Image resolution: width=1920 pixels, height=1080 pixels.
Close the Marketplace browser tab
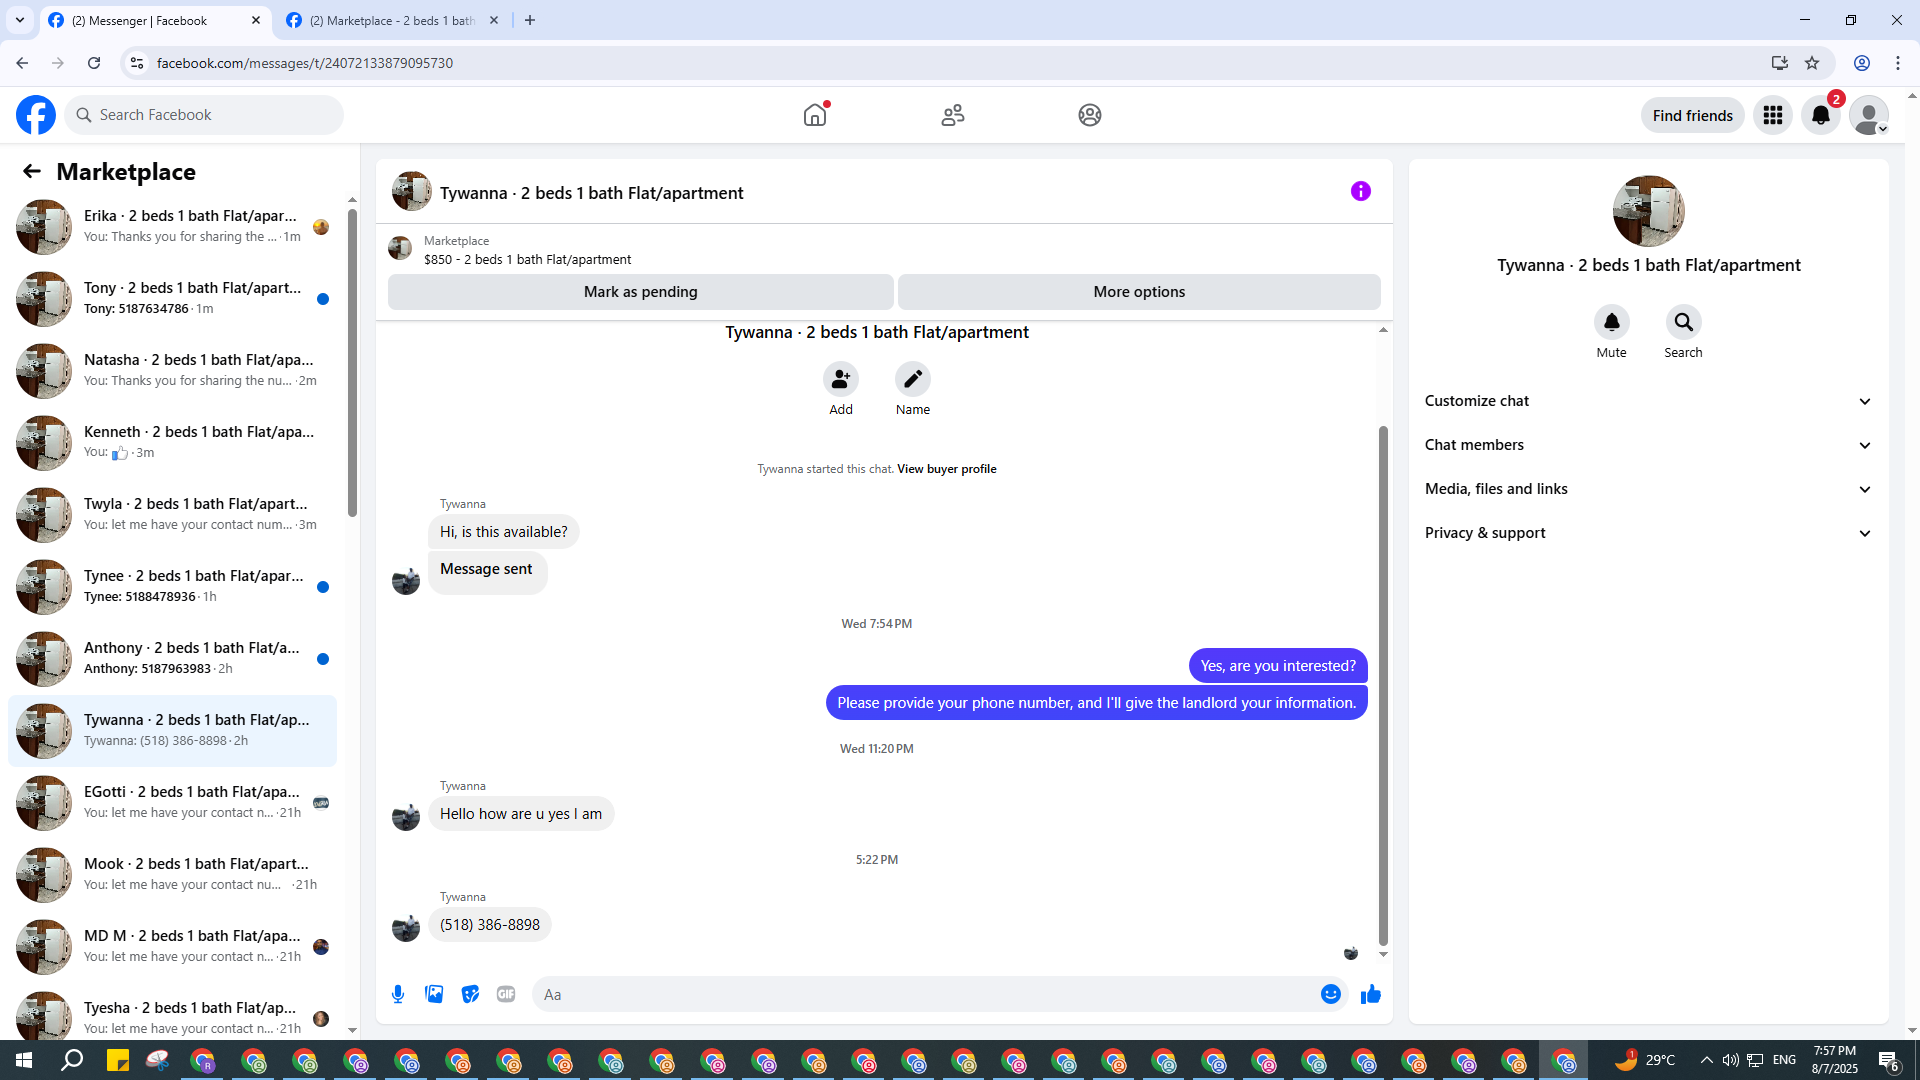493,20
